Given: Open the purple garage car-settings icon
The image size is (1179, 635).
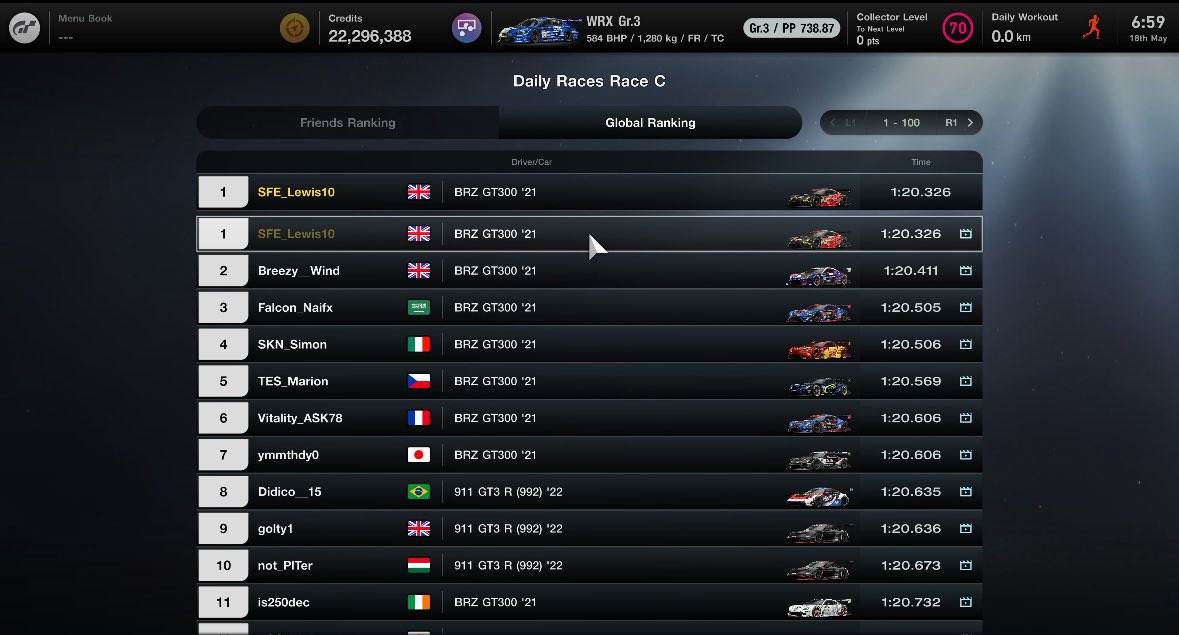Looking at the screenshot, I should coord(466,29).
